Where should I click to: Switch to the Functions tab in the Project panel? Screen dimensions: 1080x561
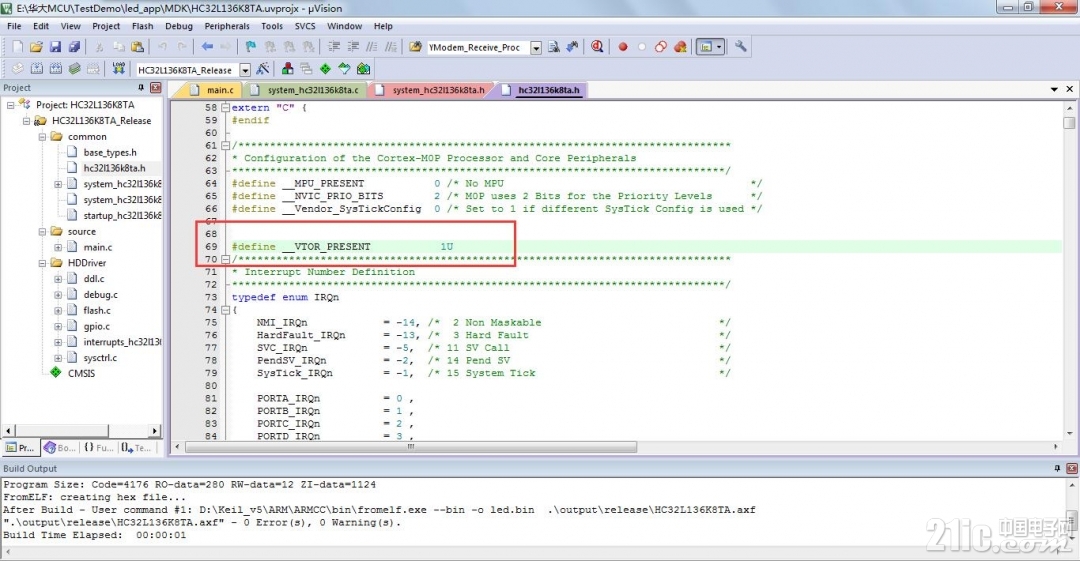pos(98,448)
